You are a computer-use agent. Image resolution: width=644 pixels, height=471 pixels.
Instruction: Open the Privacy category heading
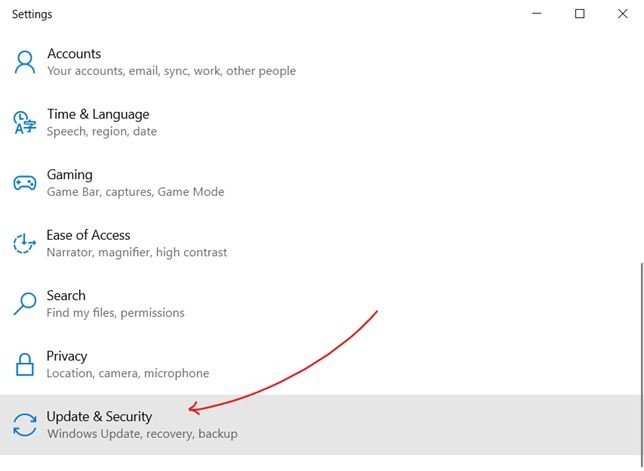pyautogui.click(x=67, y=356)
